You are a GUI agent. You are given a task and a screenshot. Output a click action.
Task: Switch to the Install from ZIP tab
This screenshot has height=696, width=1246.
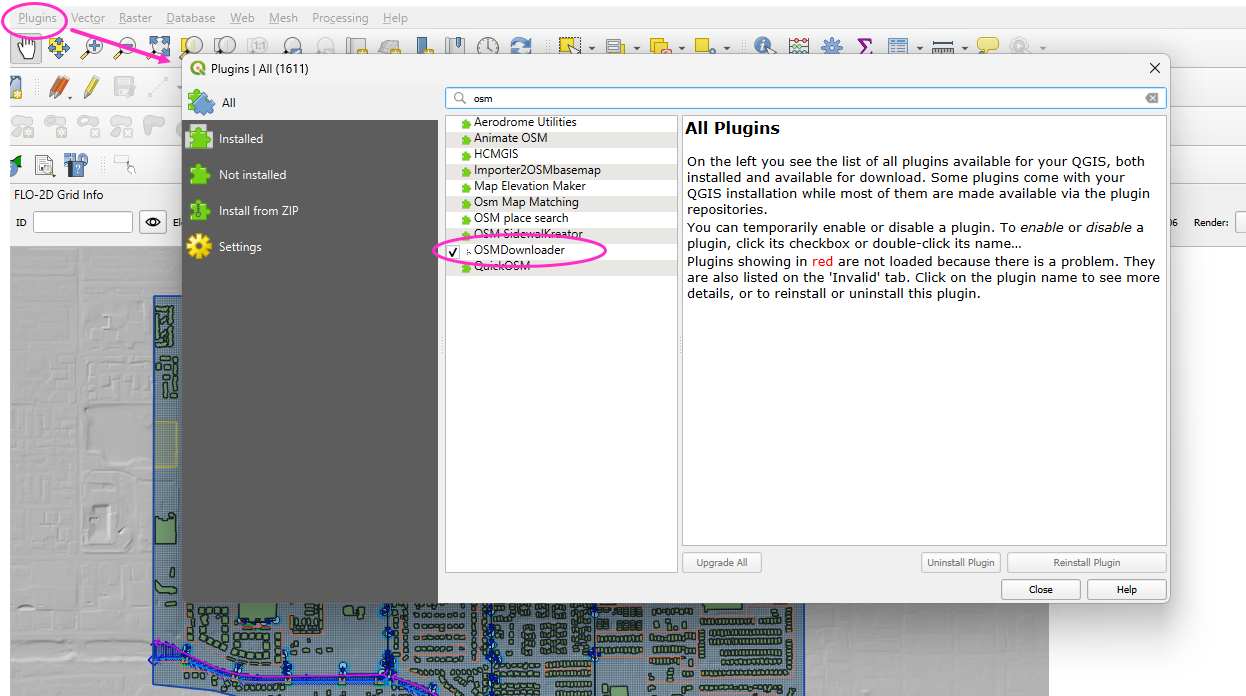(258, 211)
